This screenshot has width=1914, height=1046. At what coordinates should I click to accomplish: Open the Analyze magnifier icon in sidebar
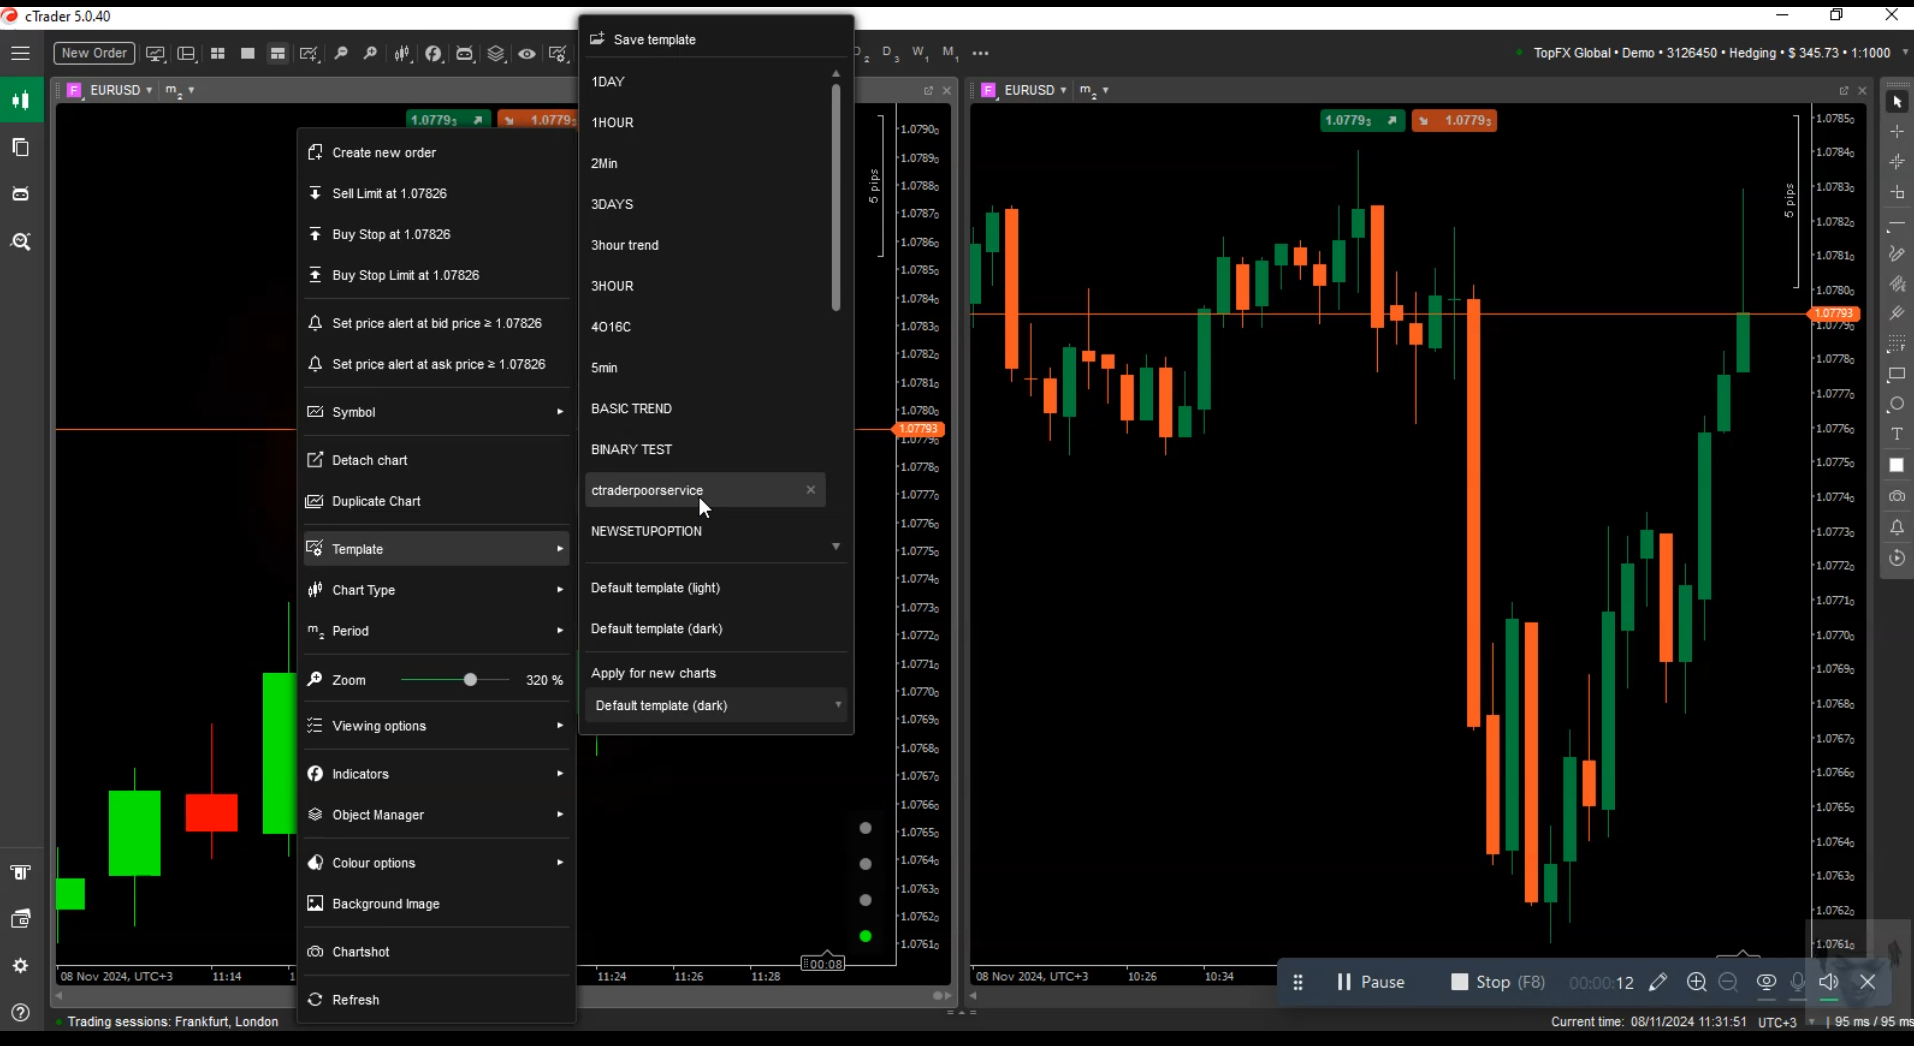pos(20,242)
